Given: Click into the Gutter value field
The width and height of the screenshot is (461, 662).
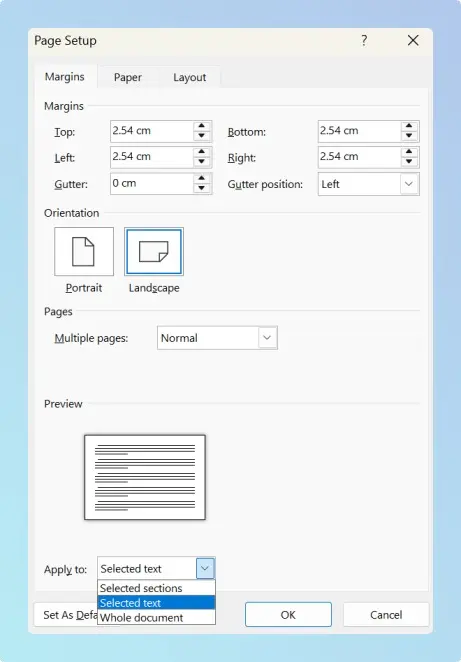Looking at the screenshot, I should coord(152,183).
